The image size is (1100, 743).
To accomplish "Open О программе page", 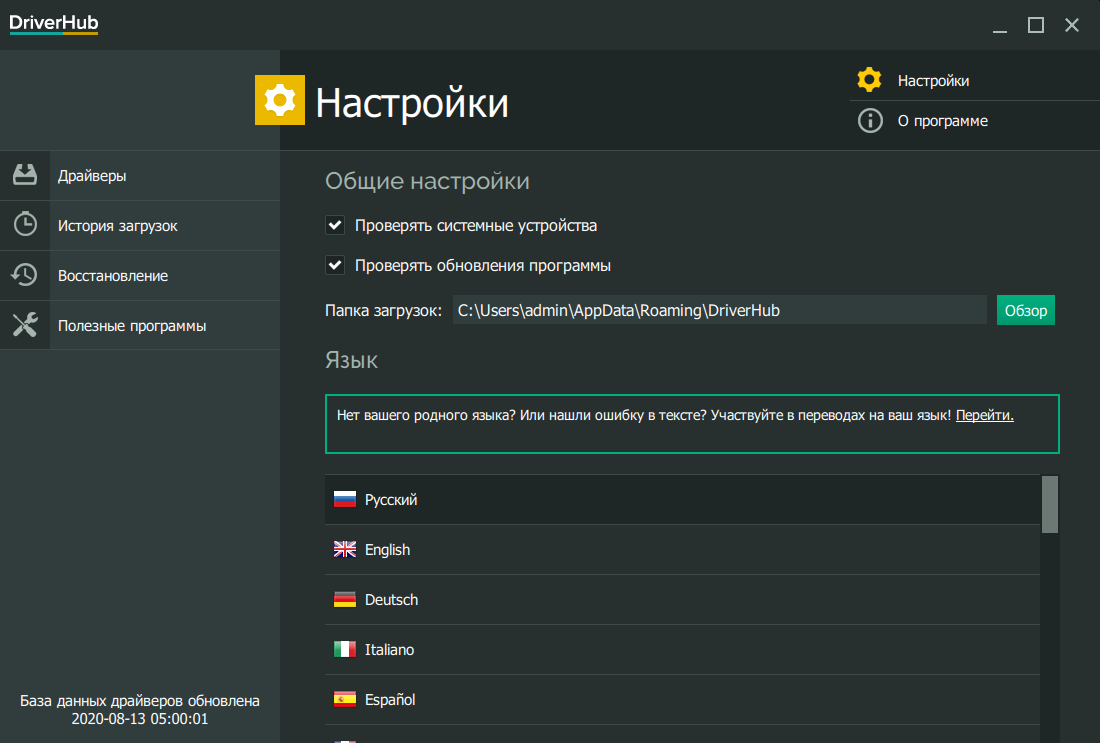I will coord(974,121).
